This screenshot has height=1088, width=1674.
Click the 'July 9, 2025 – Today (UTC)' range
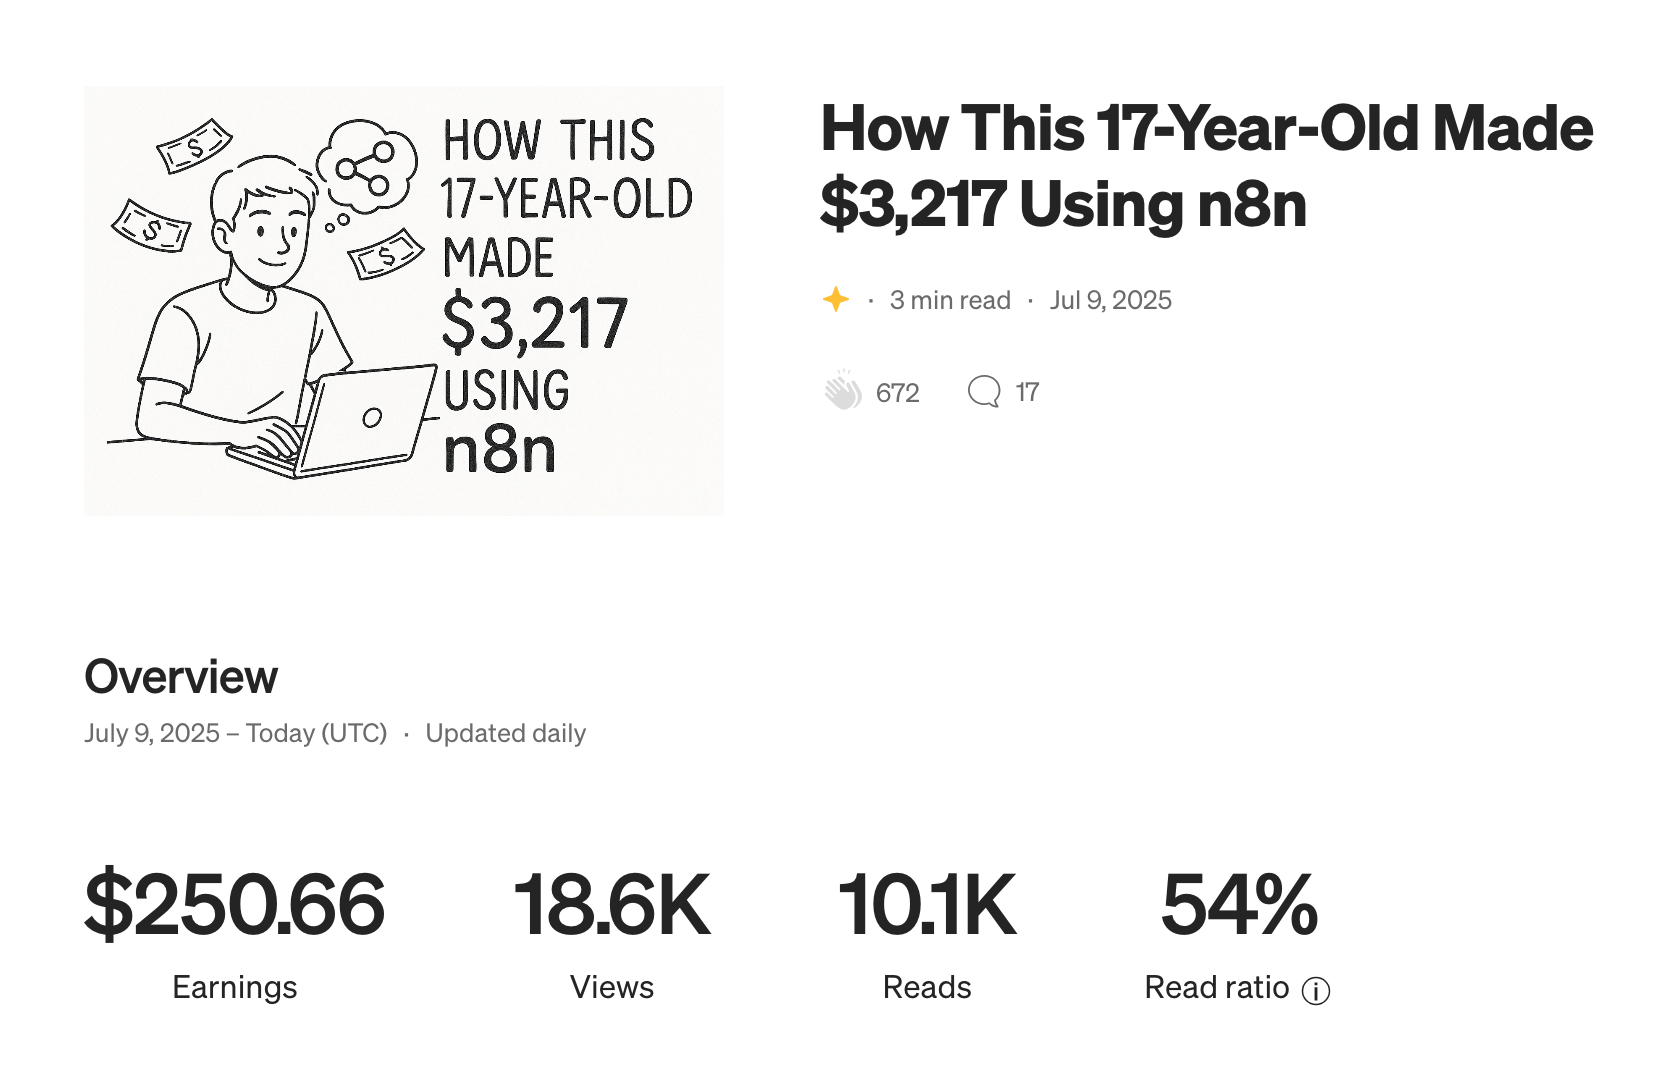tap(235, 733)
